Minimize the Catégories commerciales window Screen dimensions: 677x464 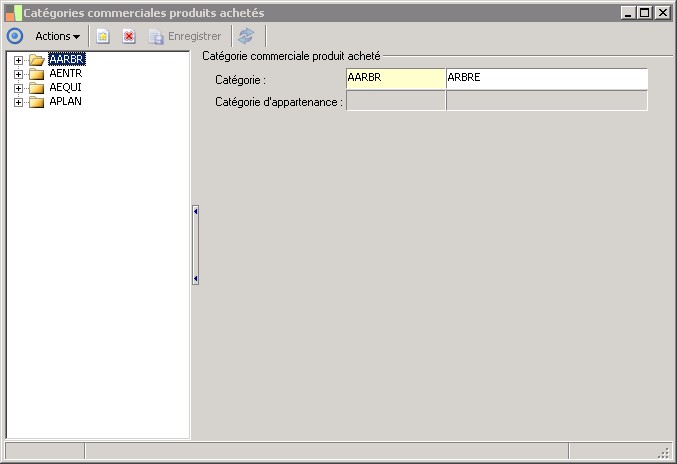(628, 13)
